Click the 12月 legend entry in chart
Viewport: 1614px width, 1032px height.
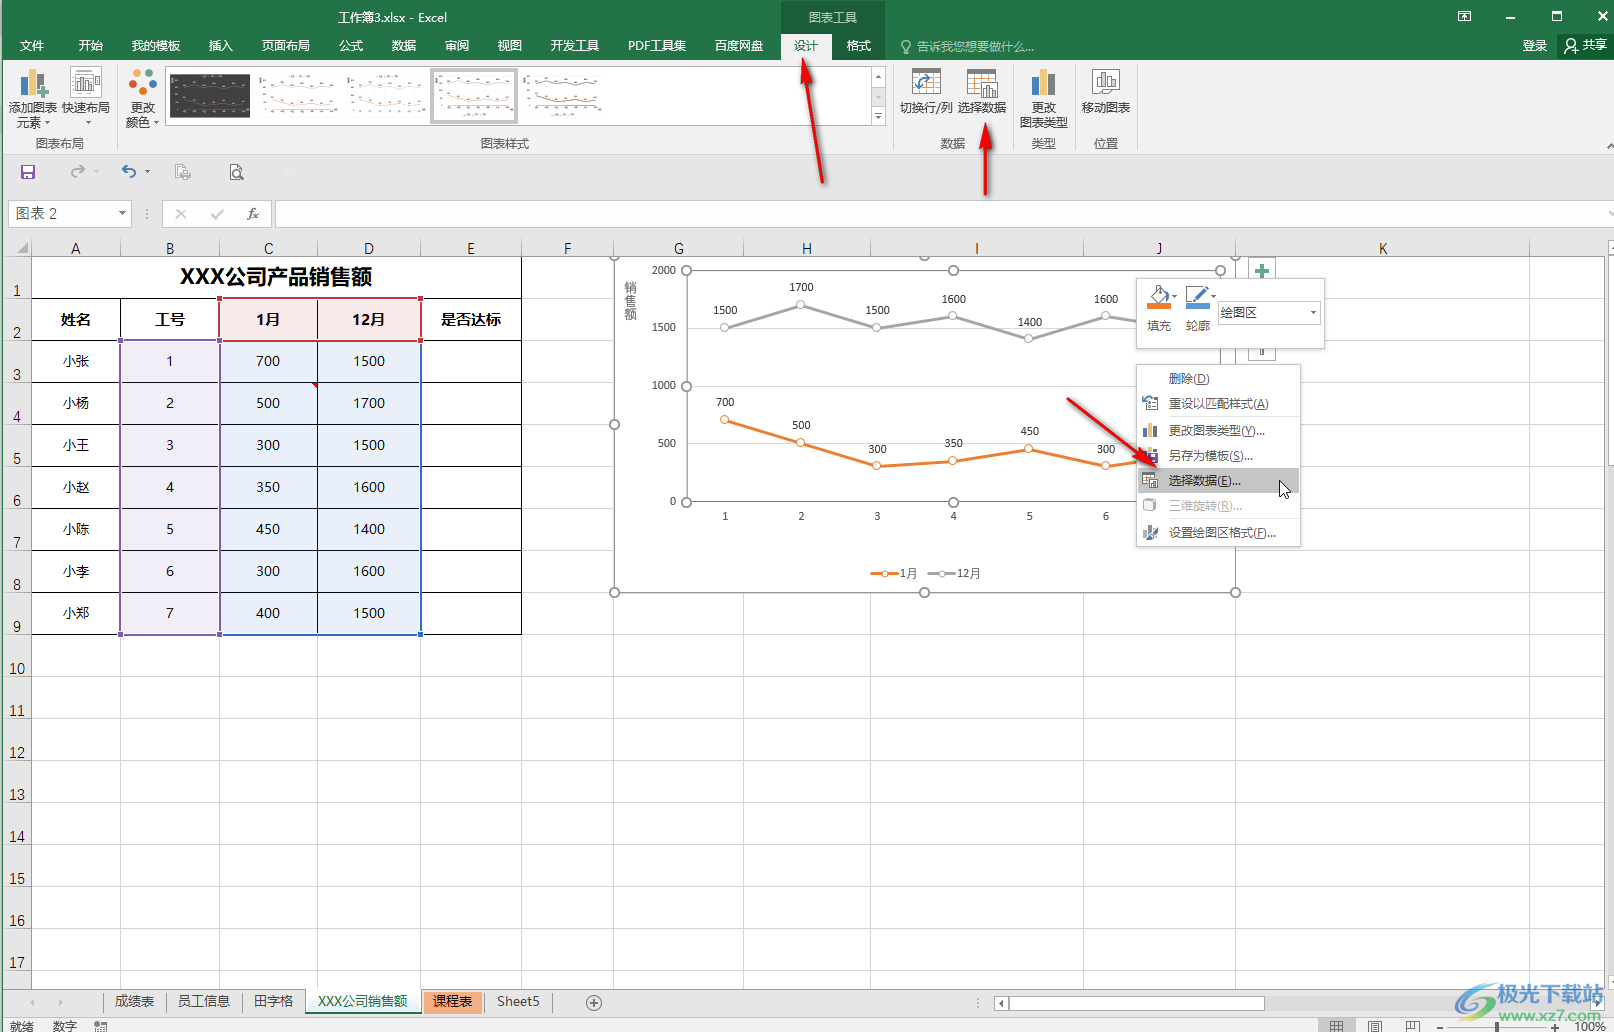coord(955,574)
